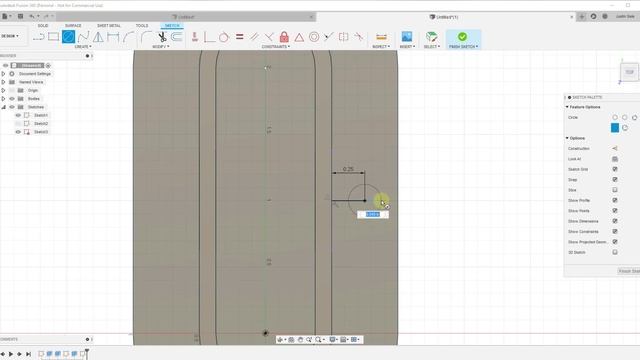Select the Trim scissors tool
The width and height of the screenshot is (640, 360).
pos(162,37)
